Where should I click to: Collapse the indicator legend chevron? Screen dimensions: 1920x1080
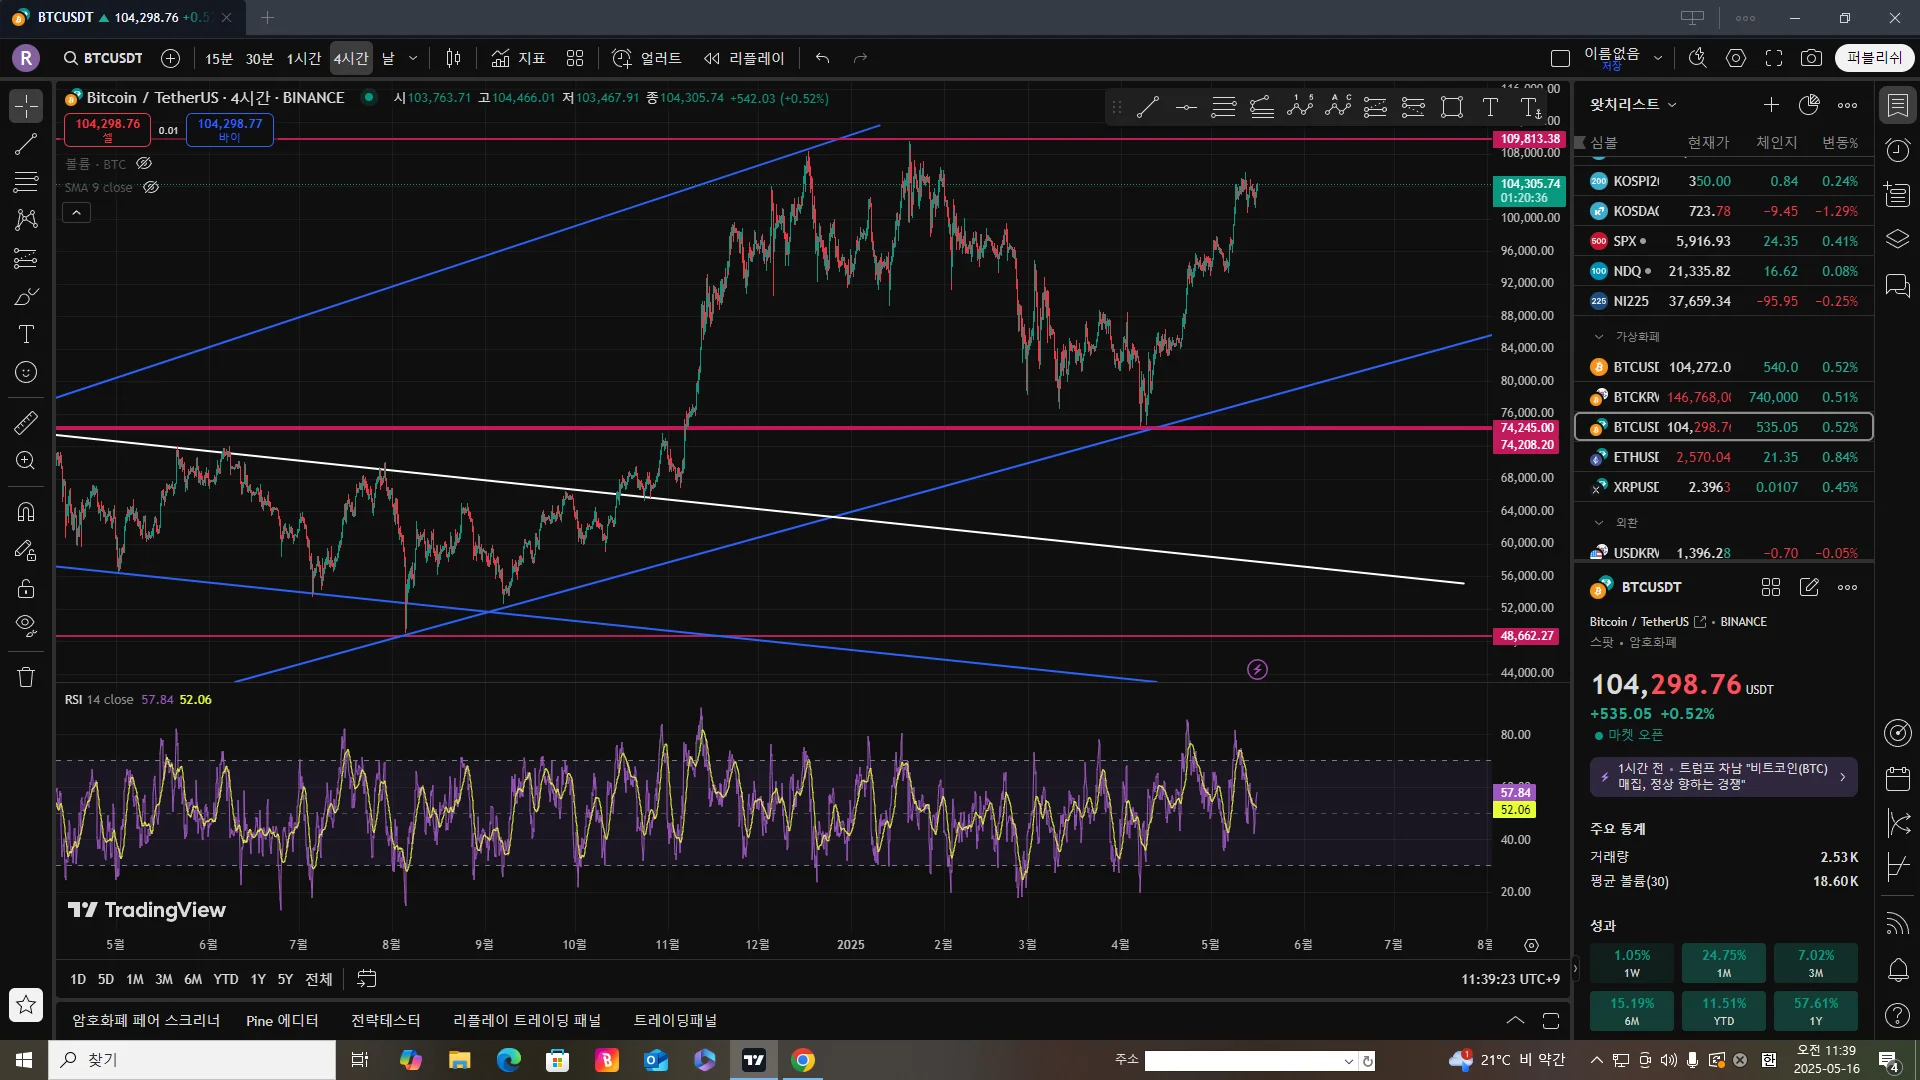click(x=77, y=212)
